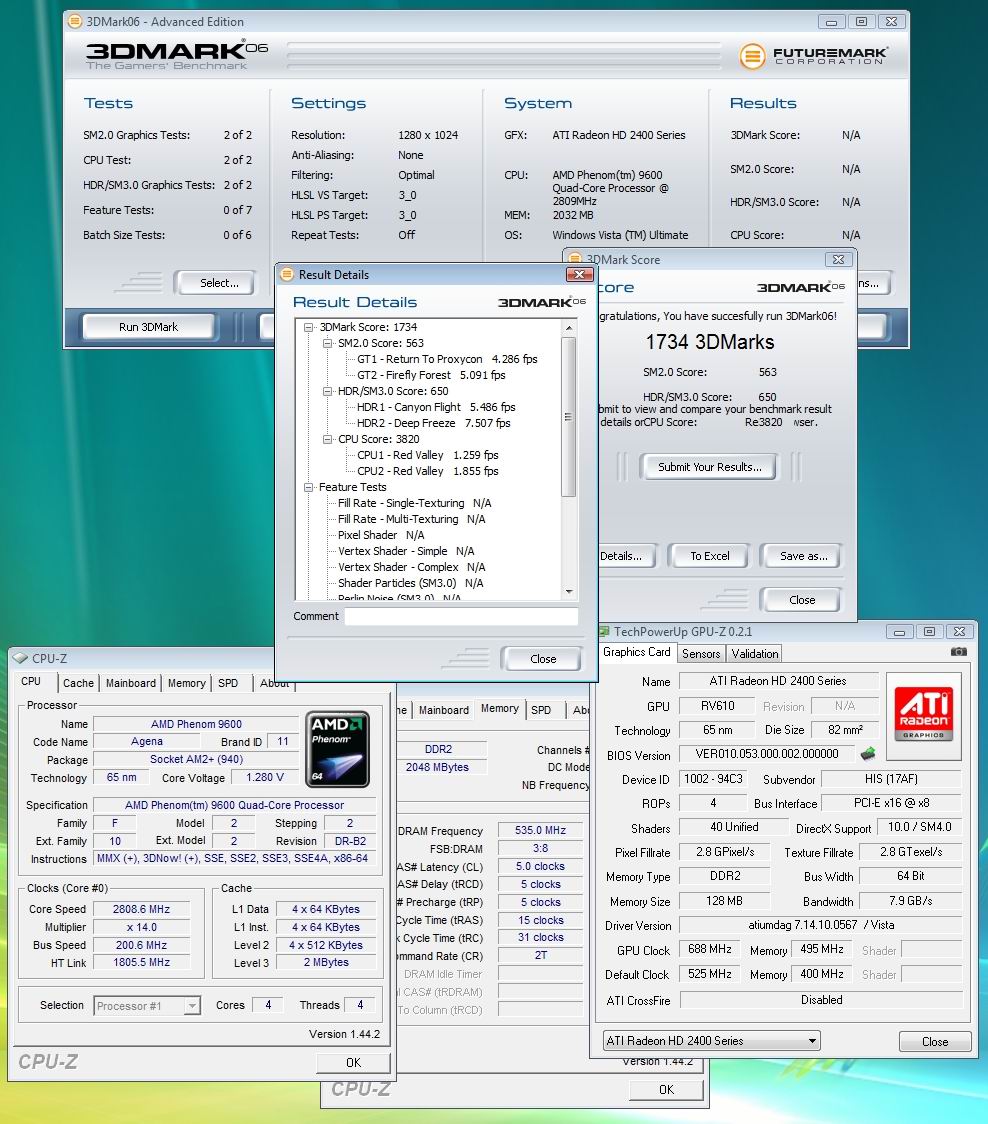The height and width of the screenshot is (1124, 988).
Task: Open SPD tab in rear CPU-Z window
Action: coord(541,710)
